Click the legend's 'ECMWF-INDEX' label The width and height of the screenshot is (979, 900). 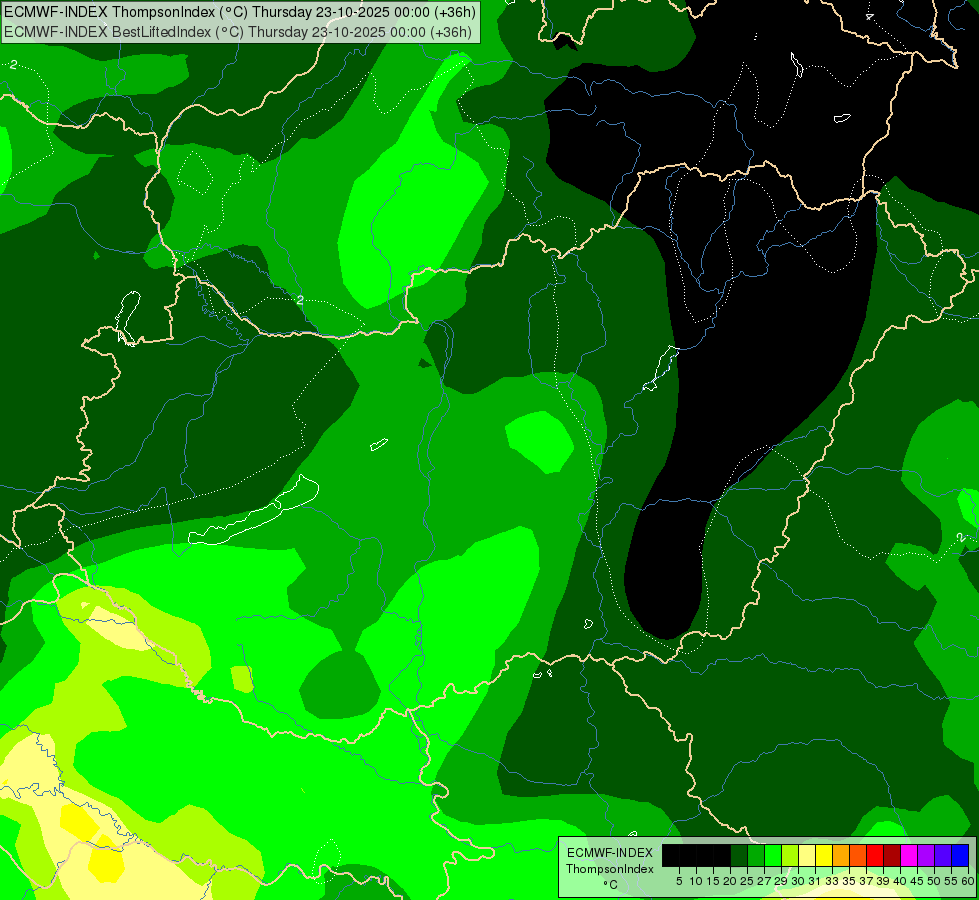coord(610,853)
